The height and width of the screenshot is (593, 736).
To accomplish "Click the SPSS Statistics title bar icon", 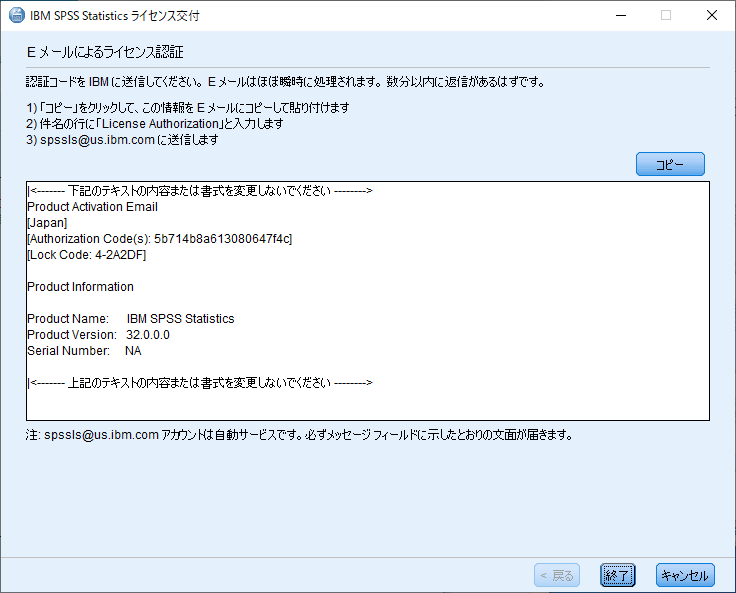I will coord(17,15).
